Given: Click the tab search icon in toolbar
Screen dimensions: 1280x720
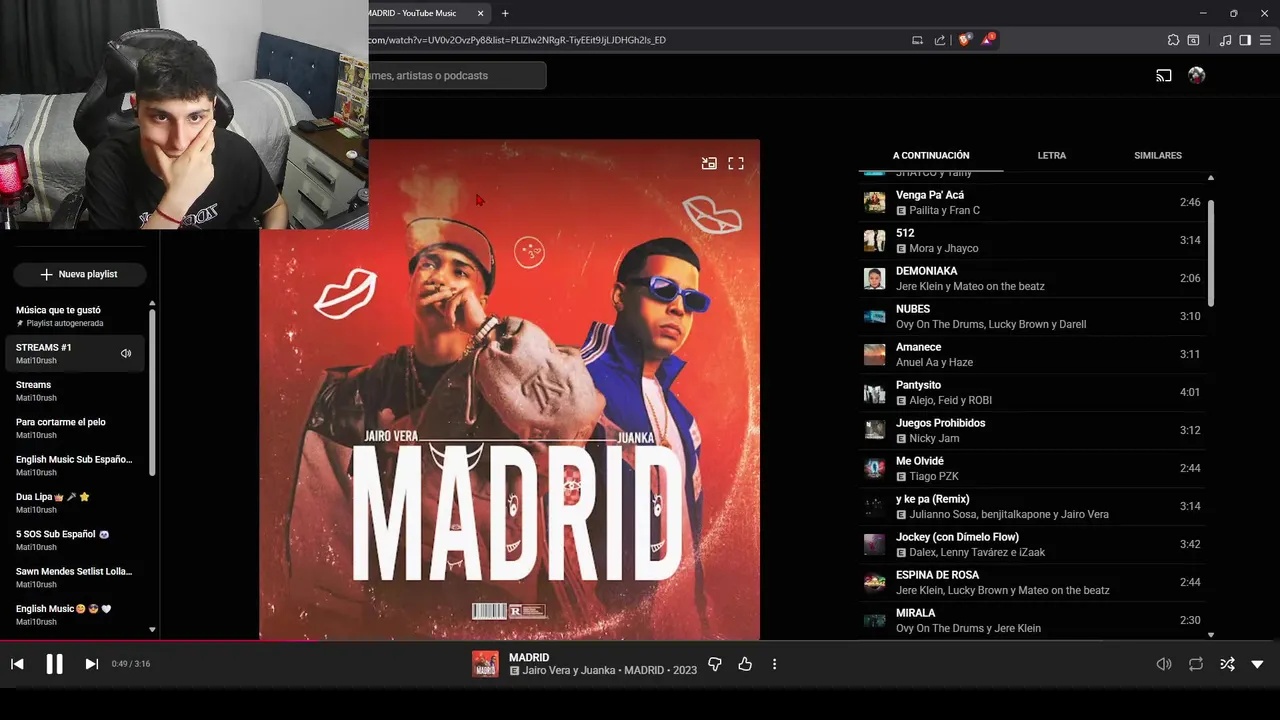Looking at the screenshot, I should 1193,40.
